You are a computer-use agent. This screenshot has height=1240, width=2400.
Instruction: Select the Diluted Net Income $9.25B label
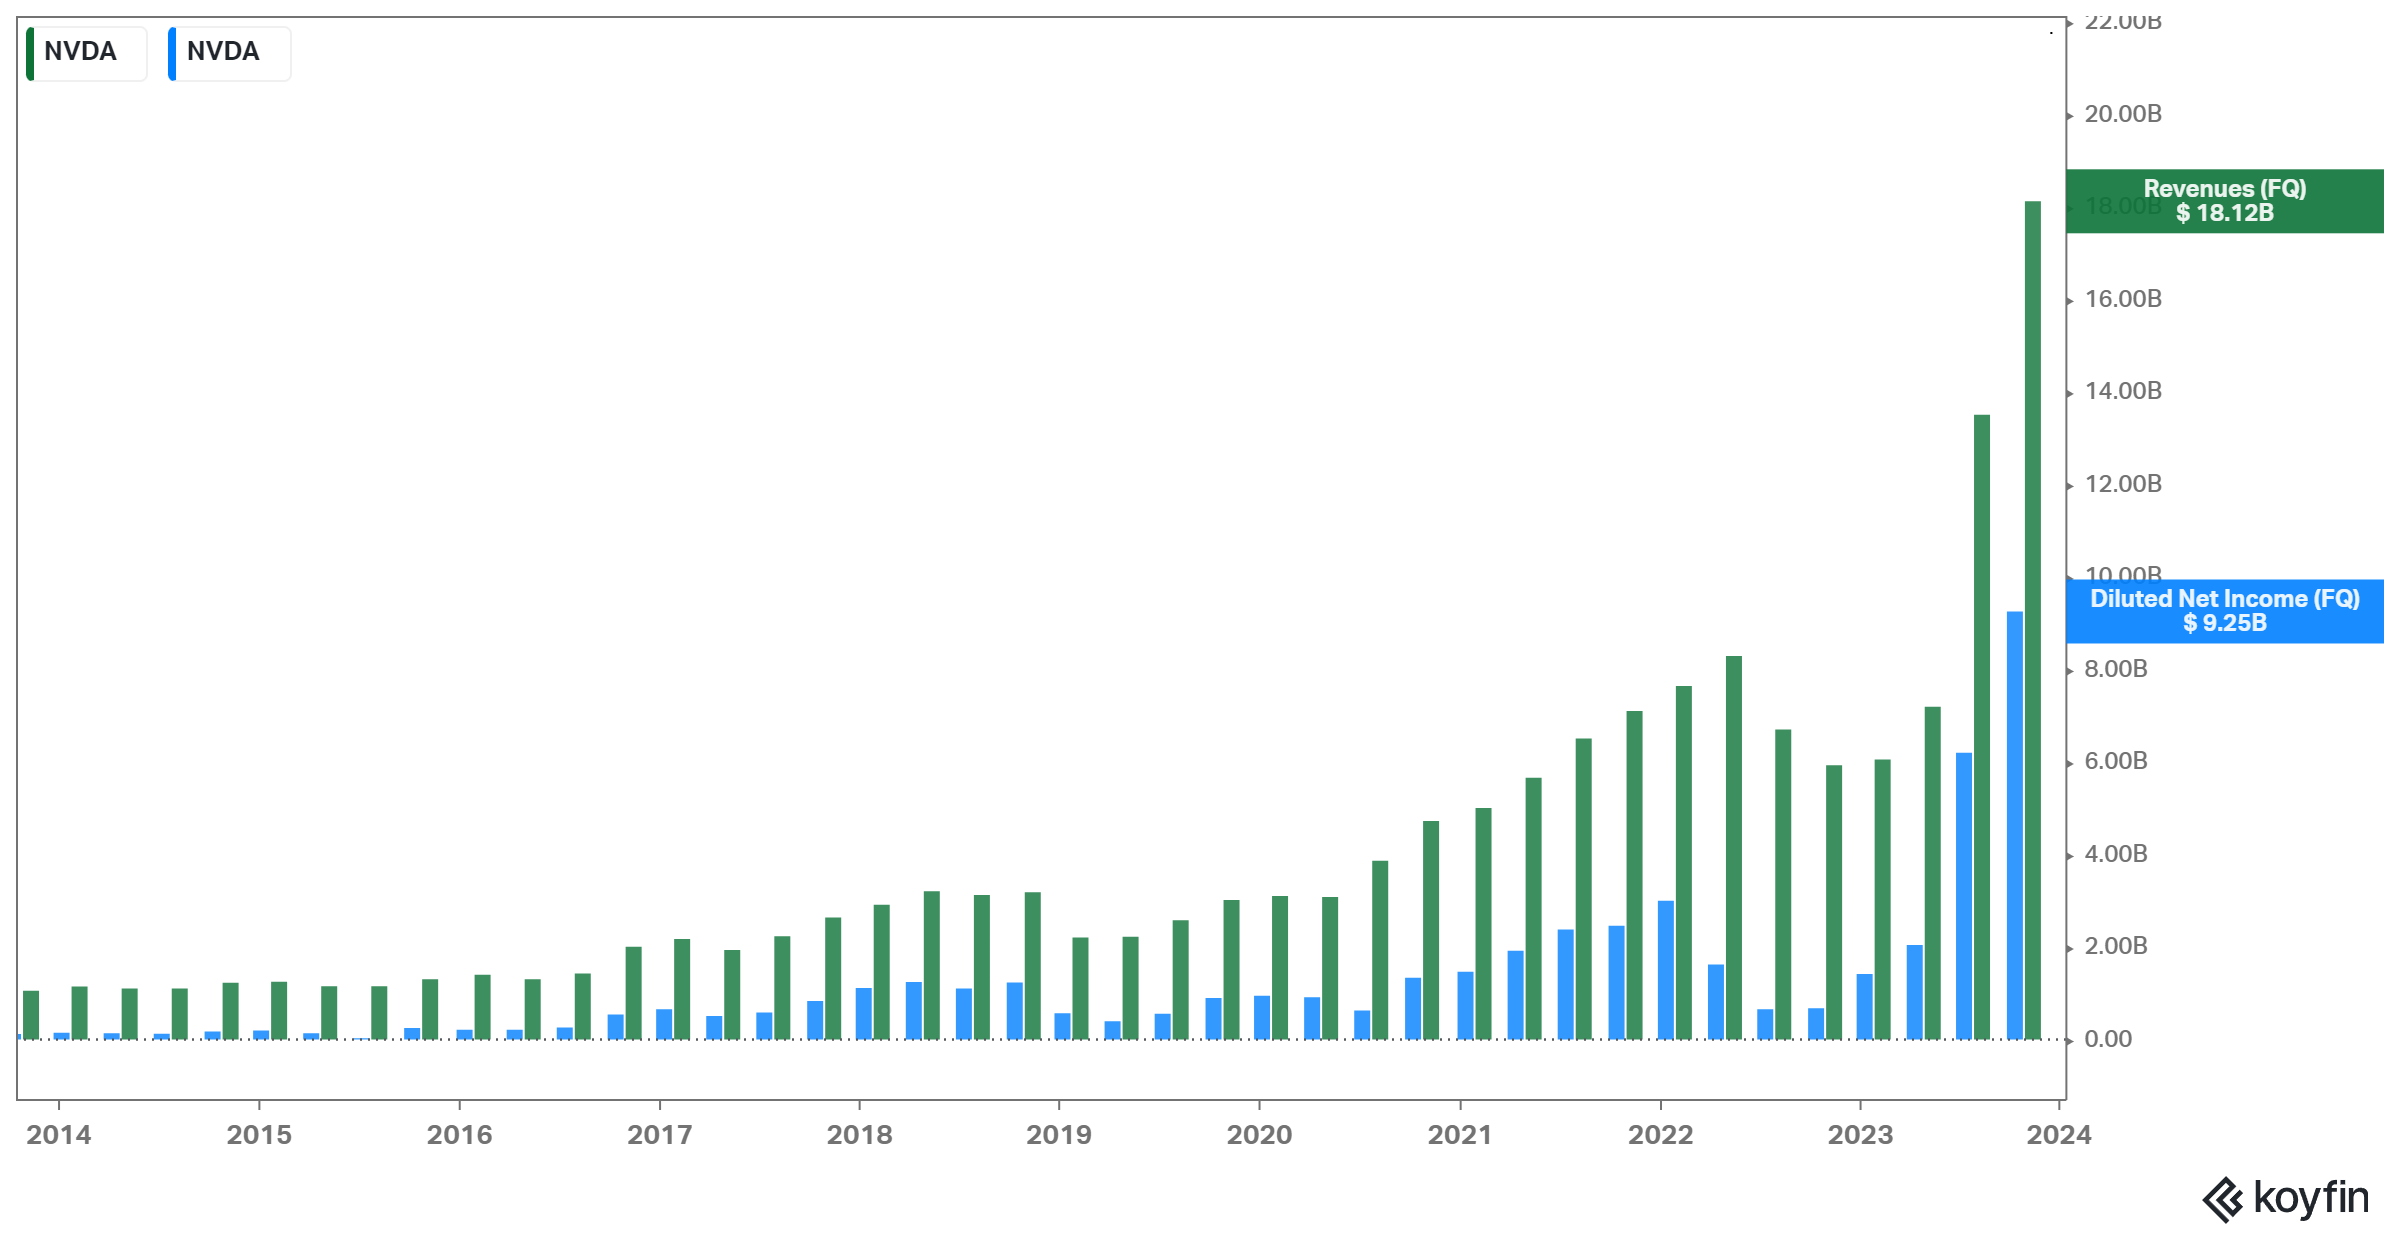click(x=2224, y=611)
